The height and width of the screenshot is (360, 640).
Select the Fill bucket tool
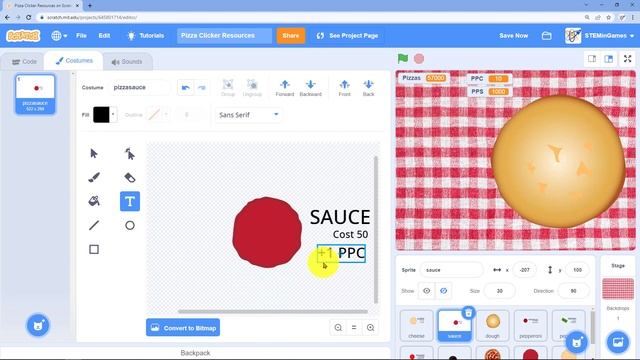coord(94,201)
